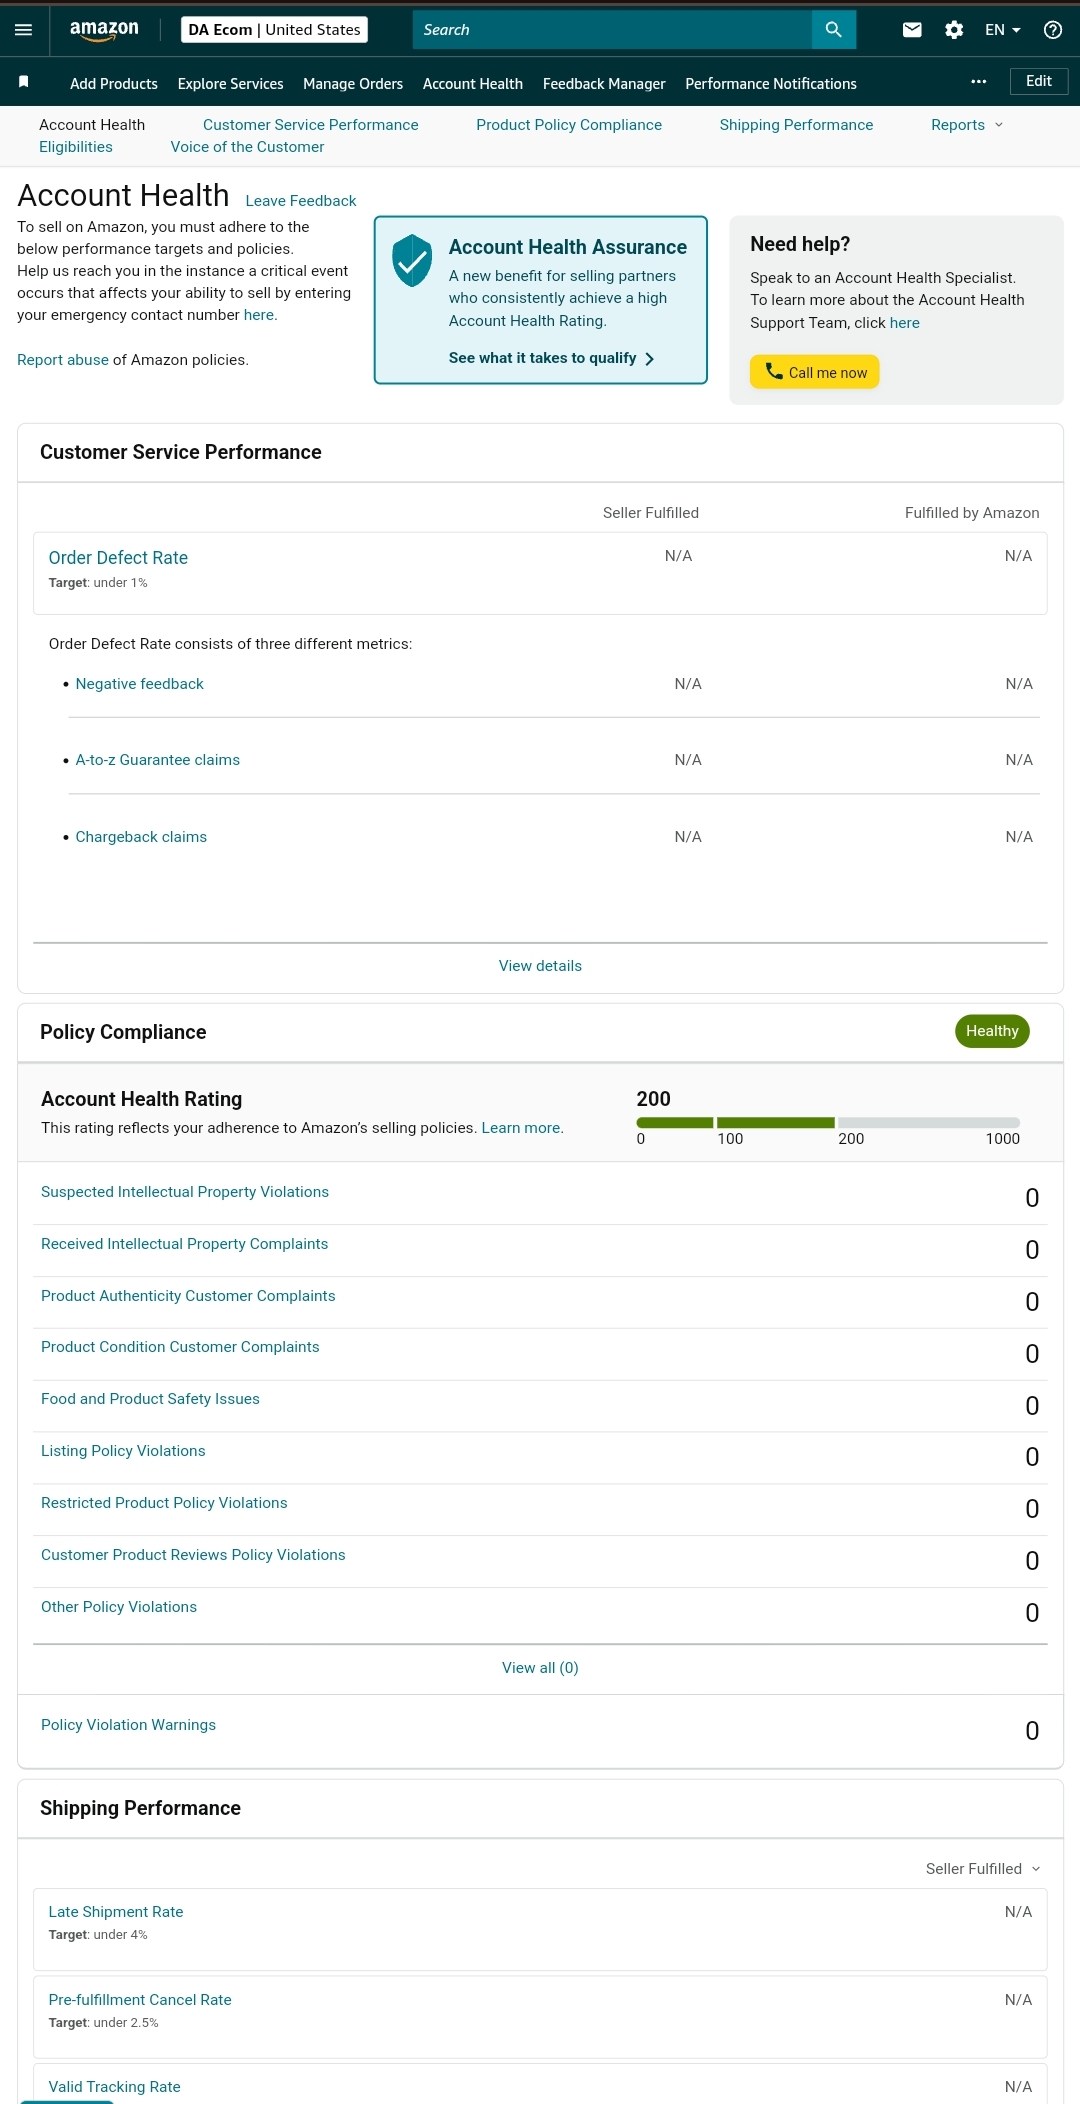Open Listing Policy Violations
Viewport: 1080px width, 2104px height.
point(123,1451)
